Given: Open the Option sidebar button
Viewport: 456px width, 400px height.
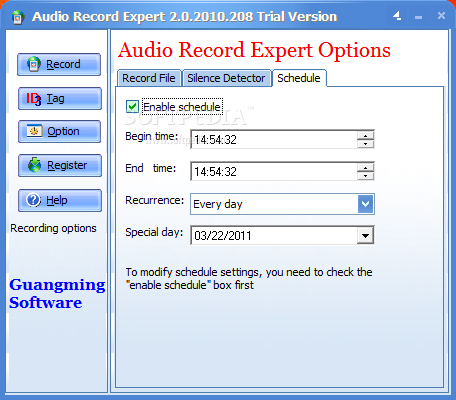Looking at the screenshot, I should [x=59, y=131].
